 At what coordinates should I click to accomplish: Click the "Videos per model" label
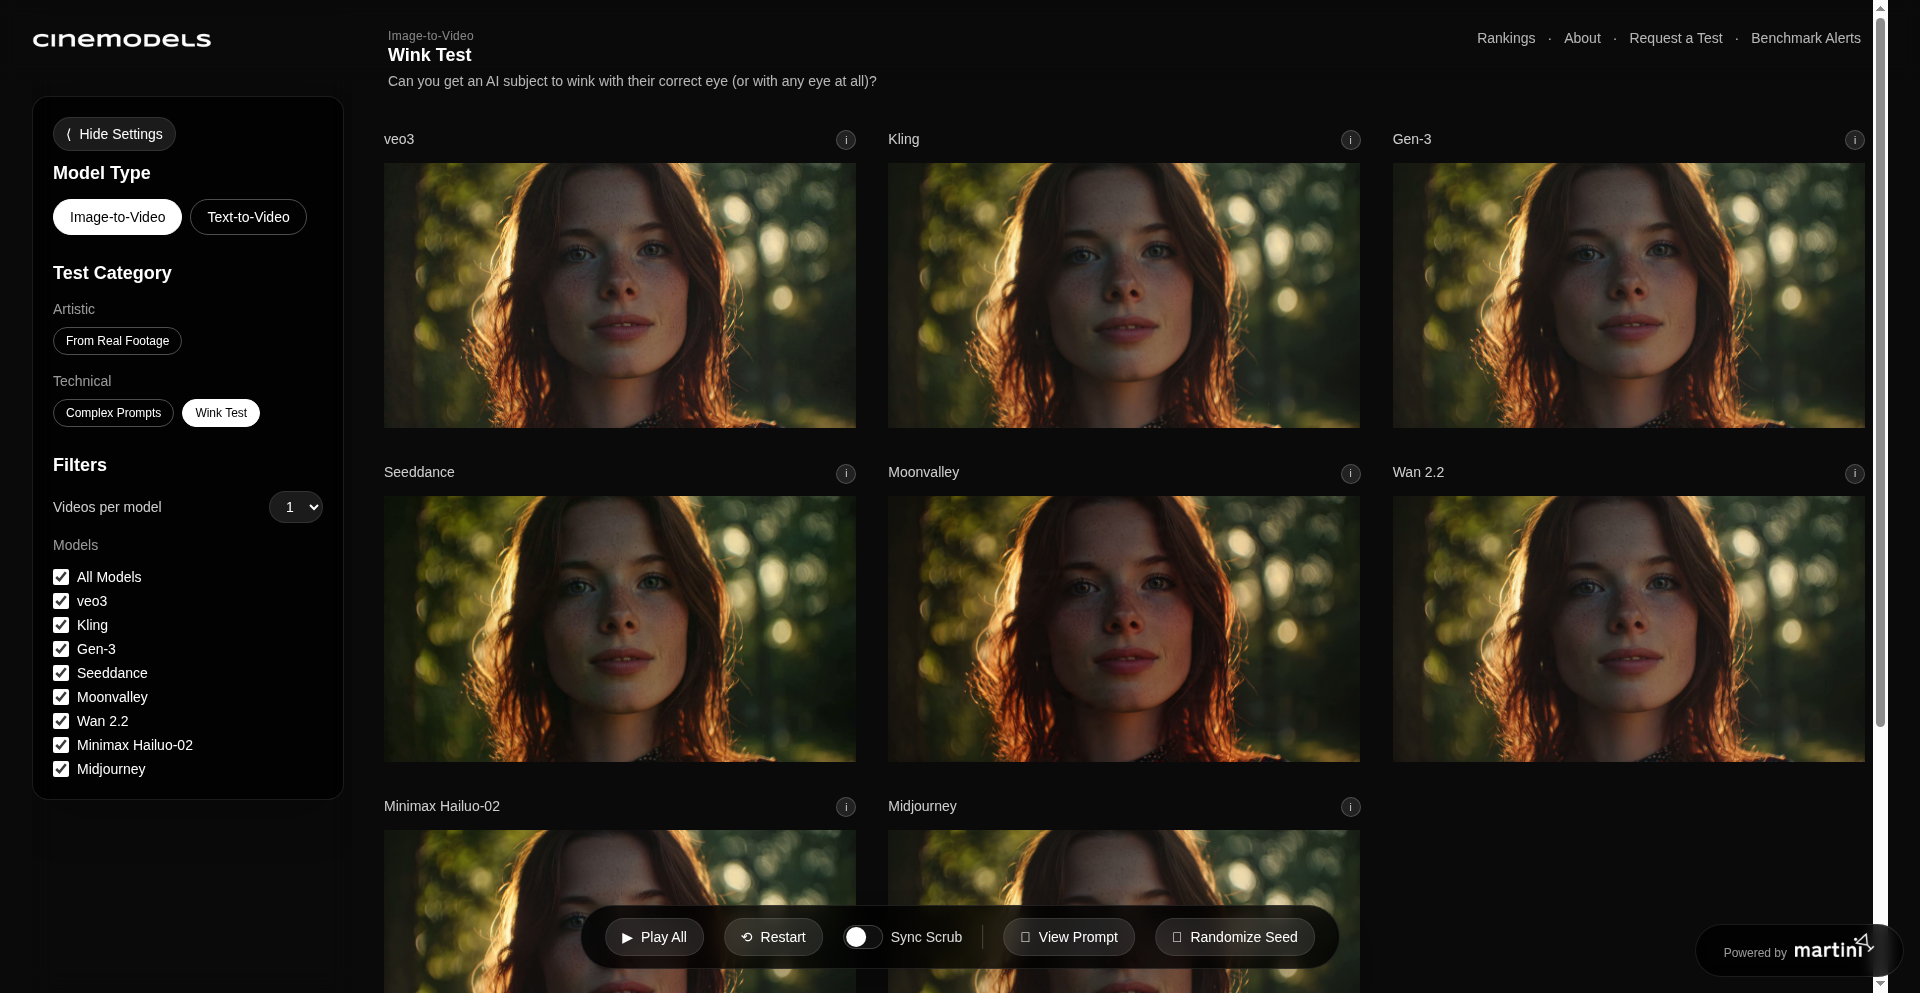(x=107, y=507)
